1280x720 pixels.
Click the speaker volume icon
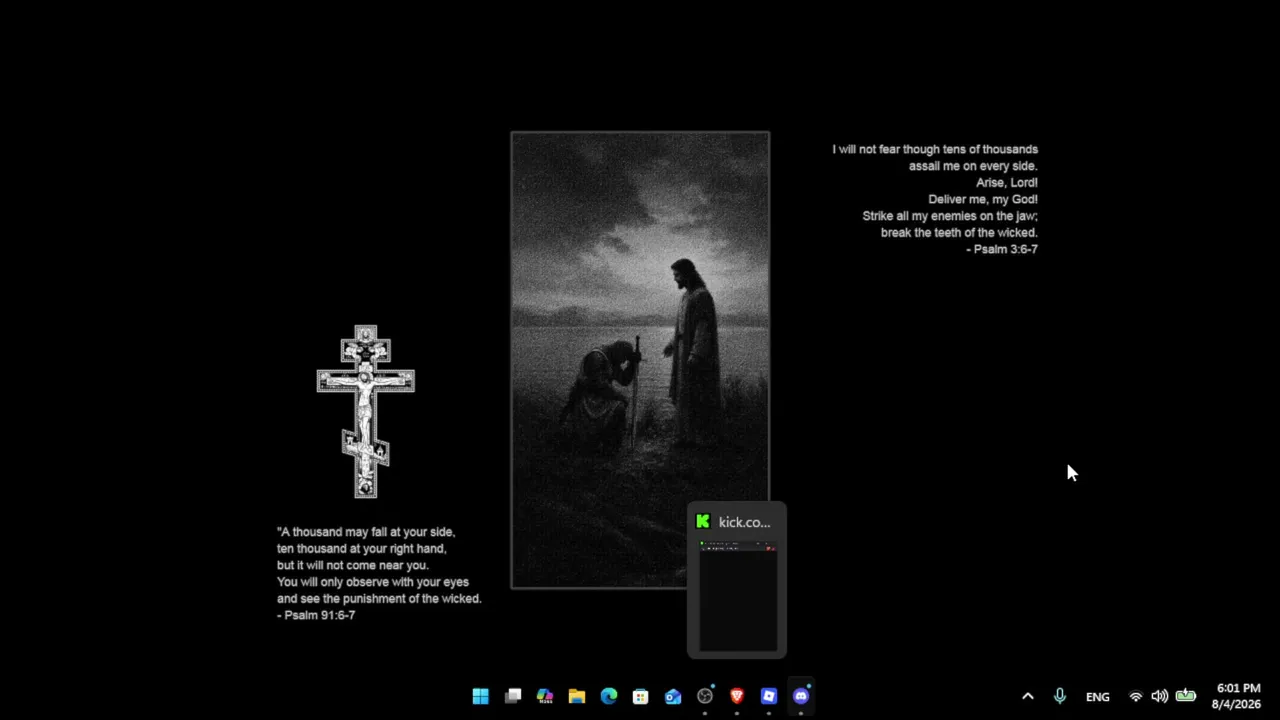1160,696
